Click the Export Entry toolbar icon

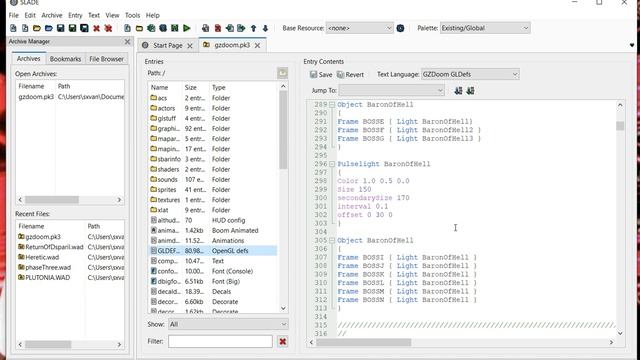241,28
